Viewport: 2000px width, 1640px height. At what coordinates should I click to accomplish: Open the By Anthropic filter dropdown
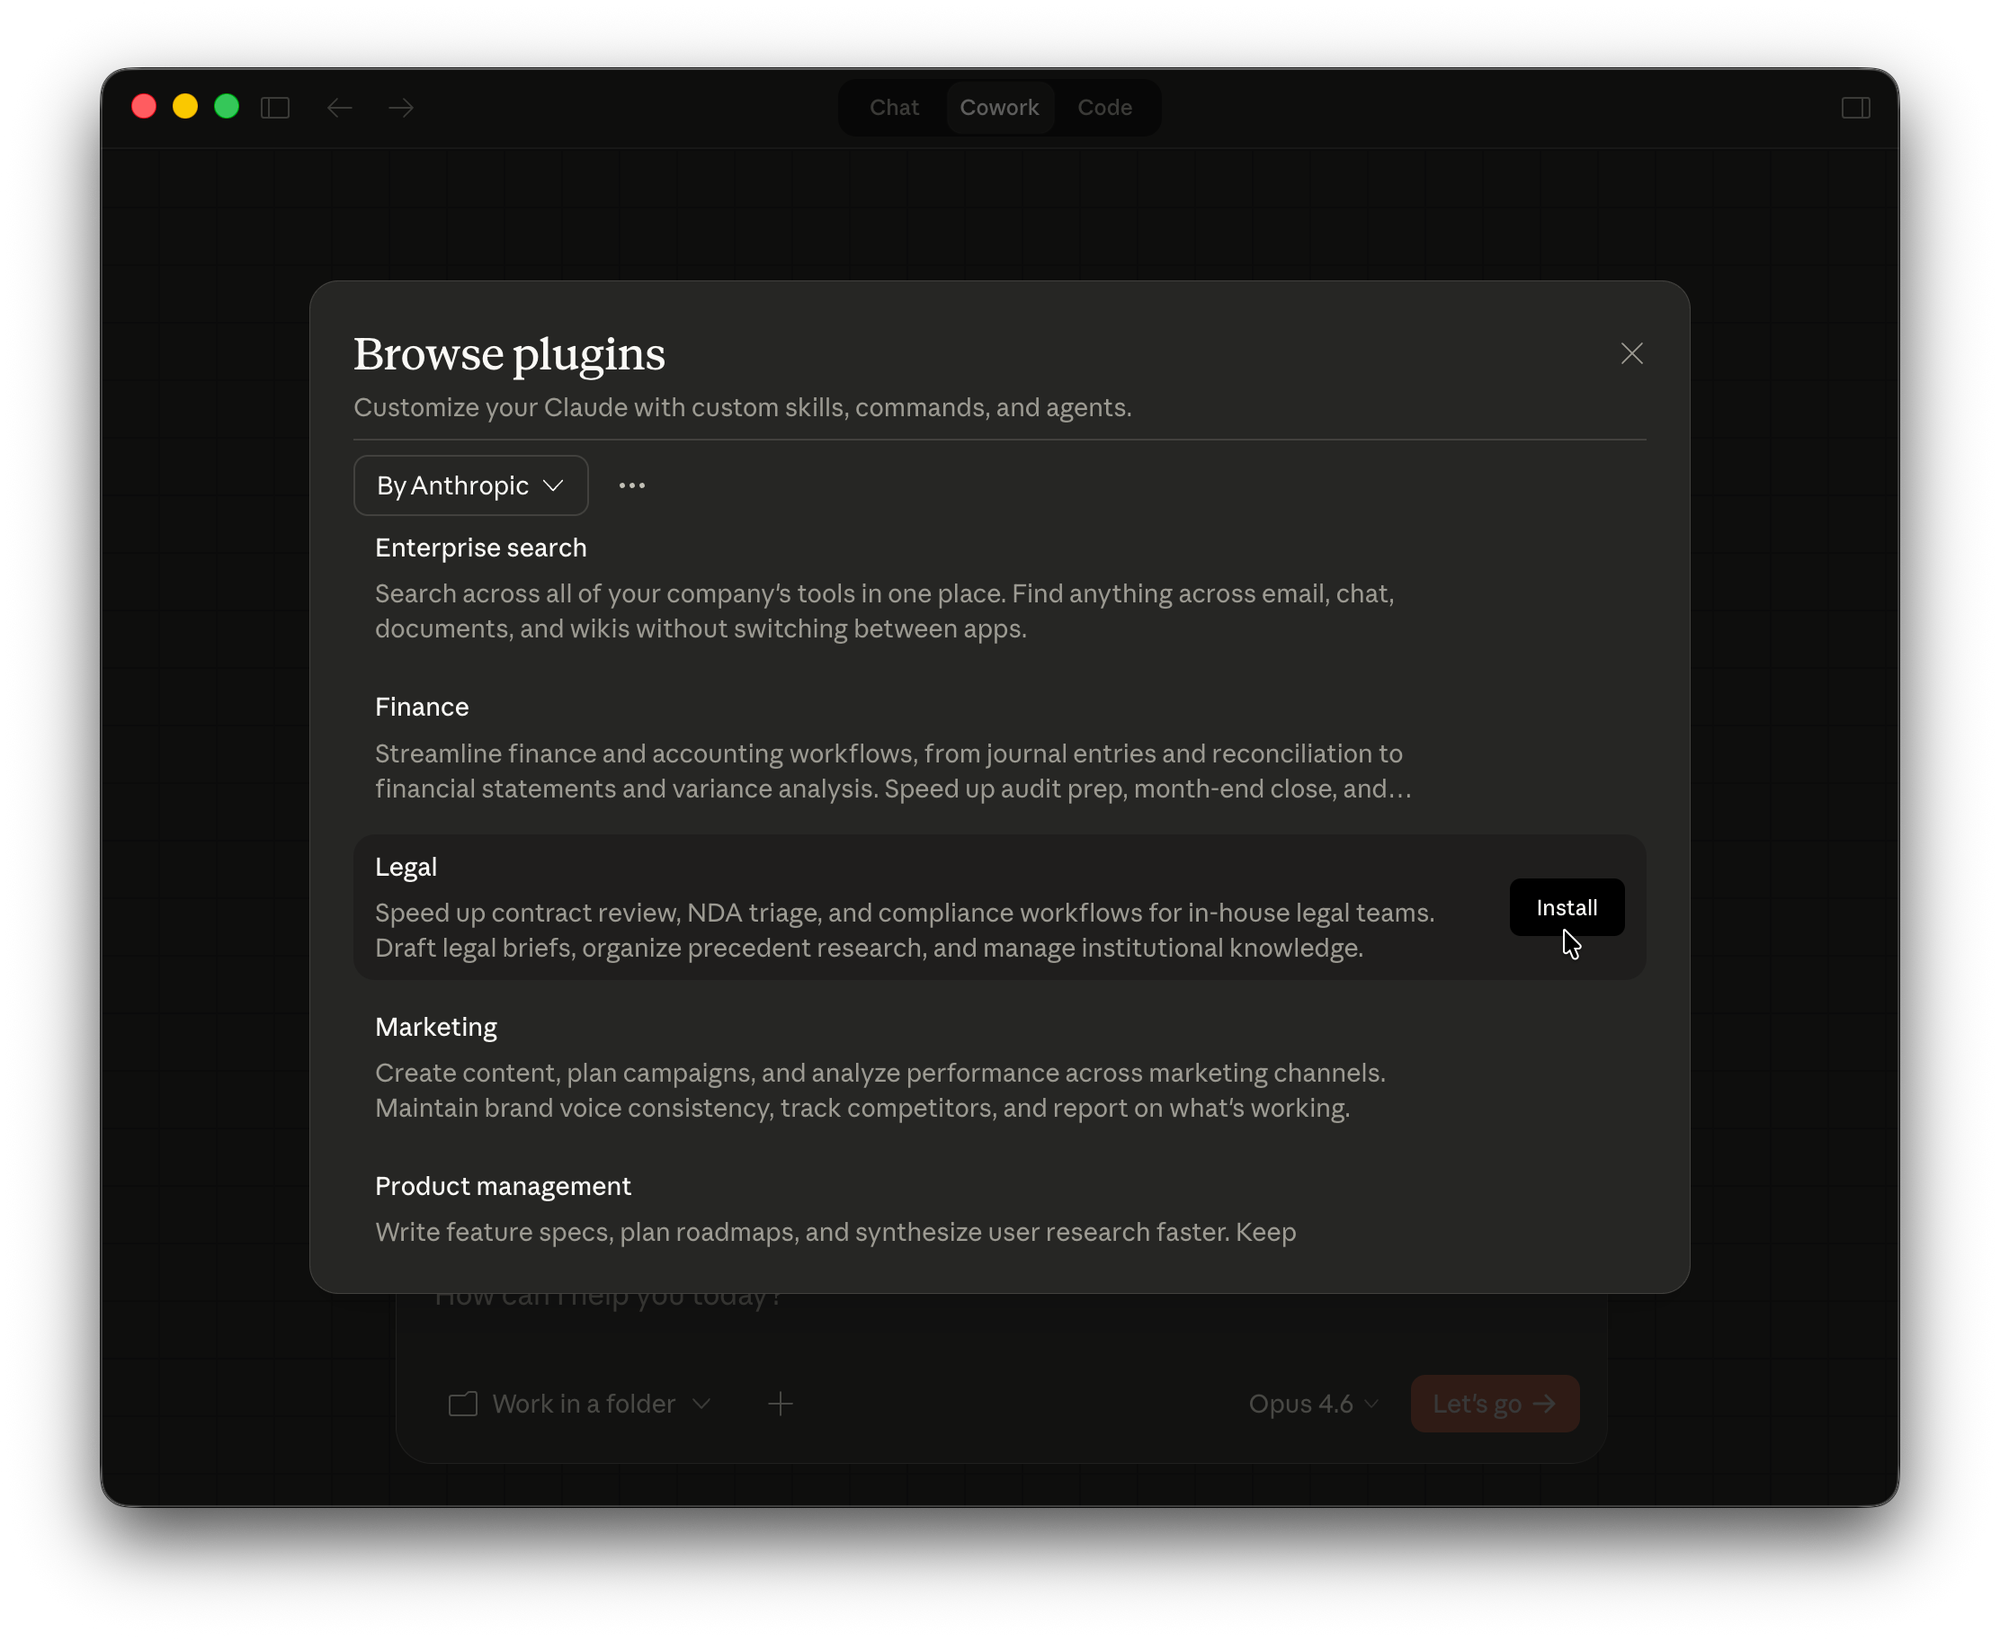(x=470, y=485)
